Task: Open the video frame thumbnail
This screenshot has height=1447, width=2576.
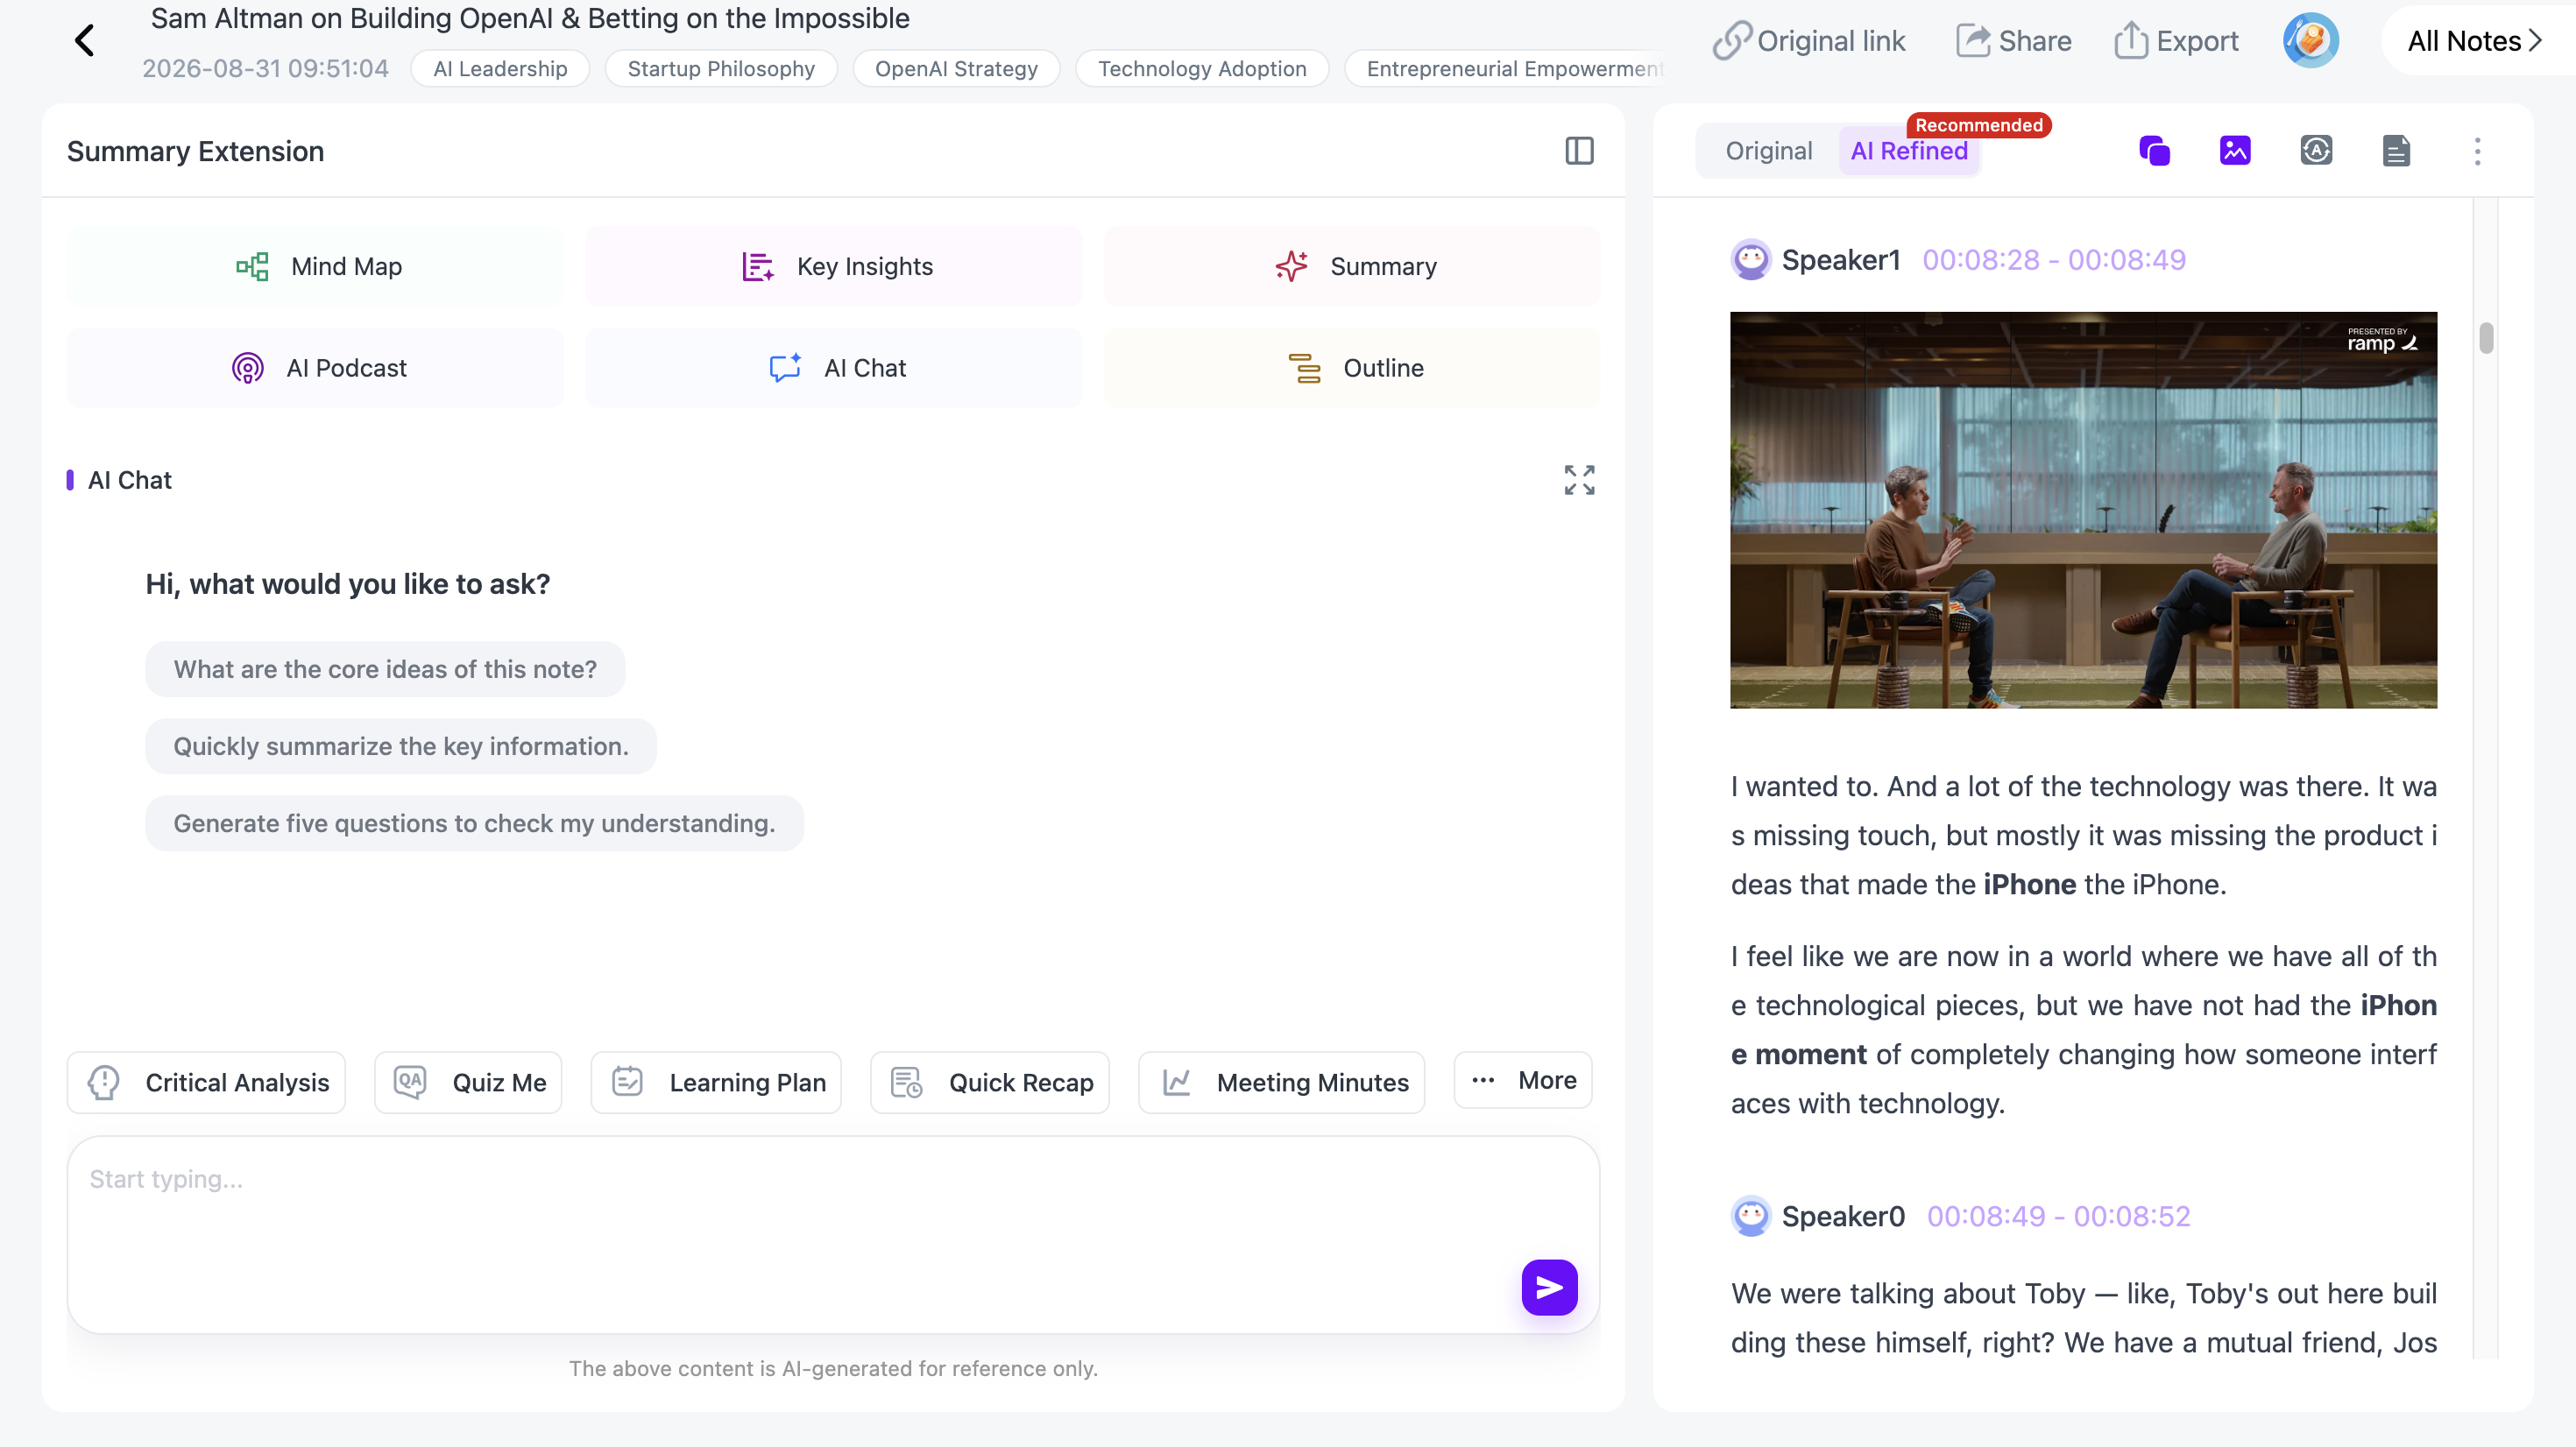Action: tap(2083, 510)
